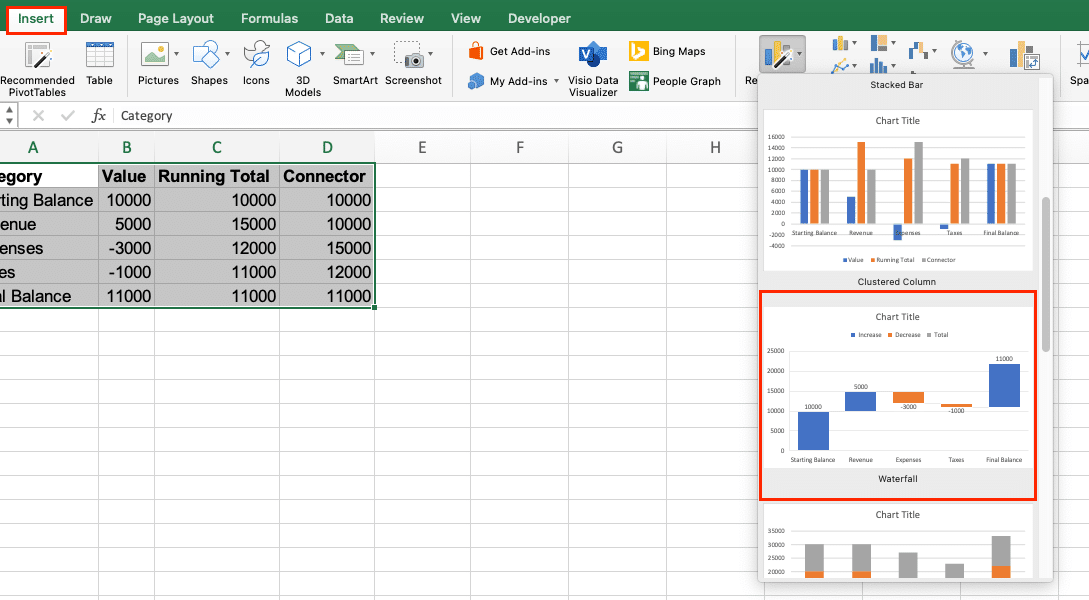Expand the line chart dropdown arrow
Screen dimensions: 1089x600
coord(854,67)
